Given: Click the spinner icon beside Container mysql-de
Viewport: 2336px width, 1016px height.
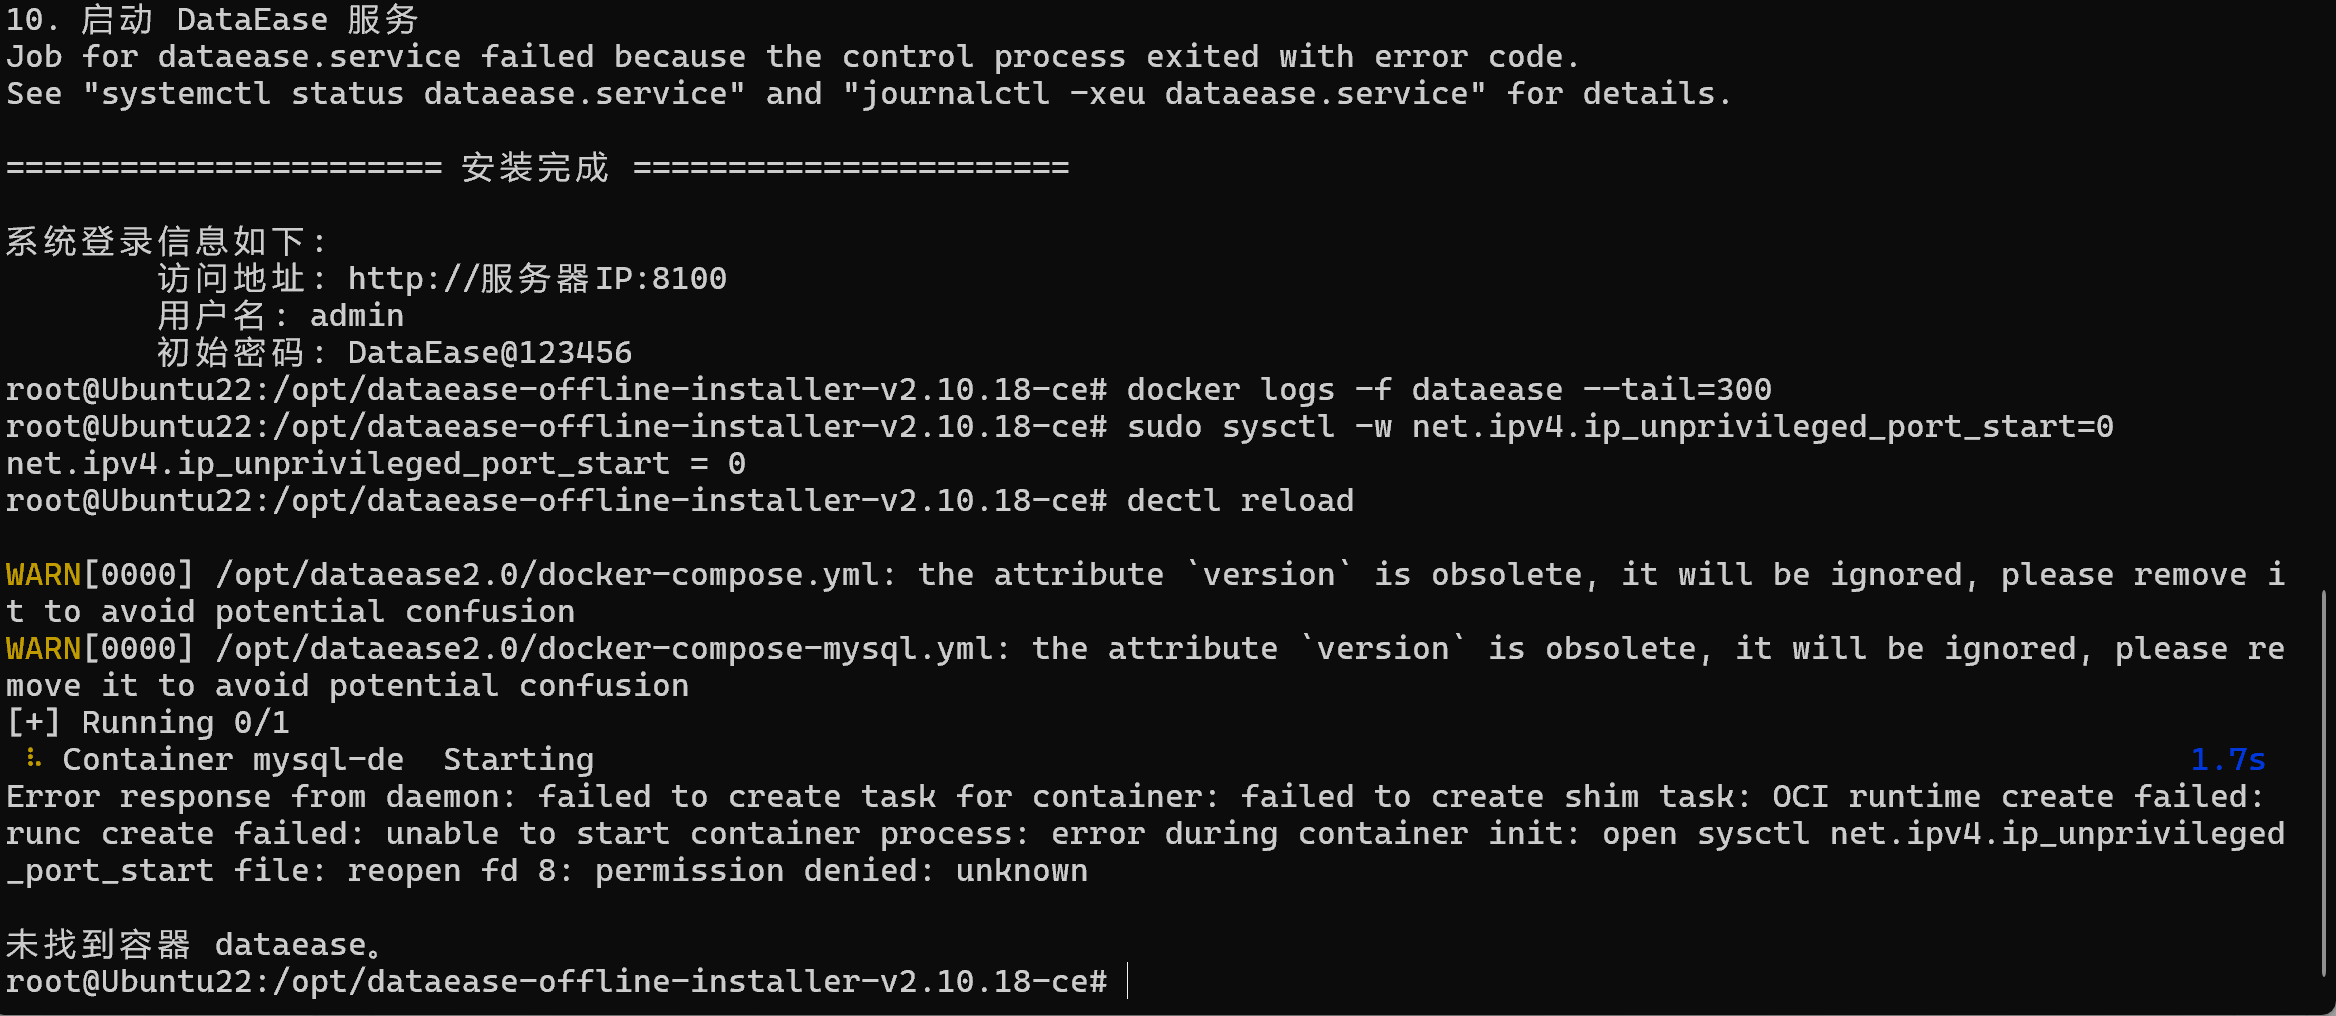Looking at the screenshot, I should [x=34, y=759].
